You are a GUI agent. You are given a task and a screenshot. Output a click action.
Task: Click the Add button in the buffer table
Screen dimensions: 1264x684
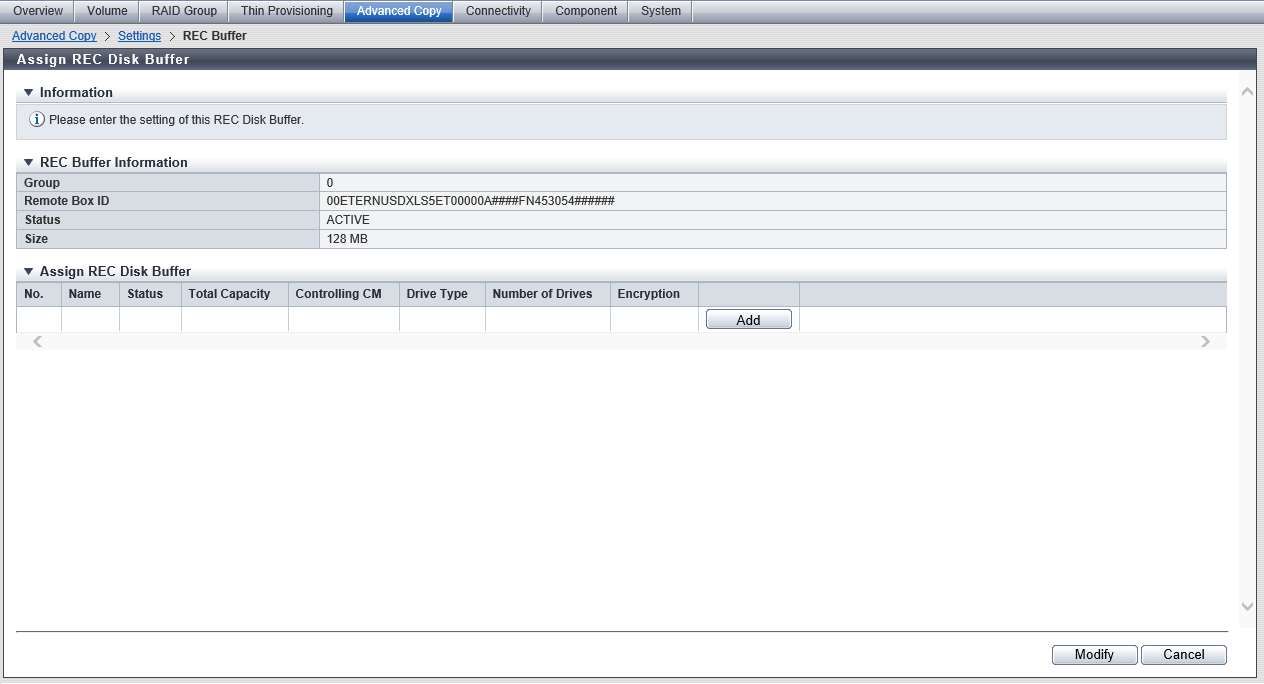pyautogui.click(x=748, y=318)
